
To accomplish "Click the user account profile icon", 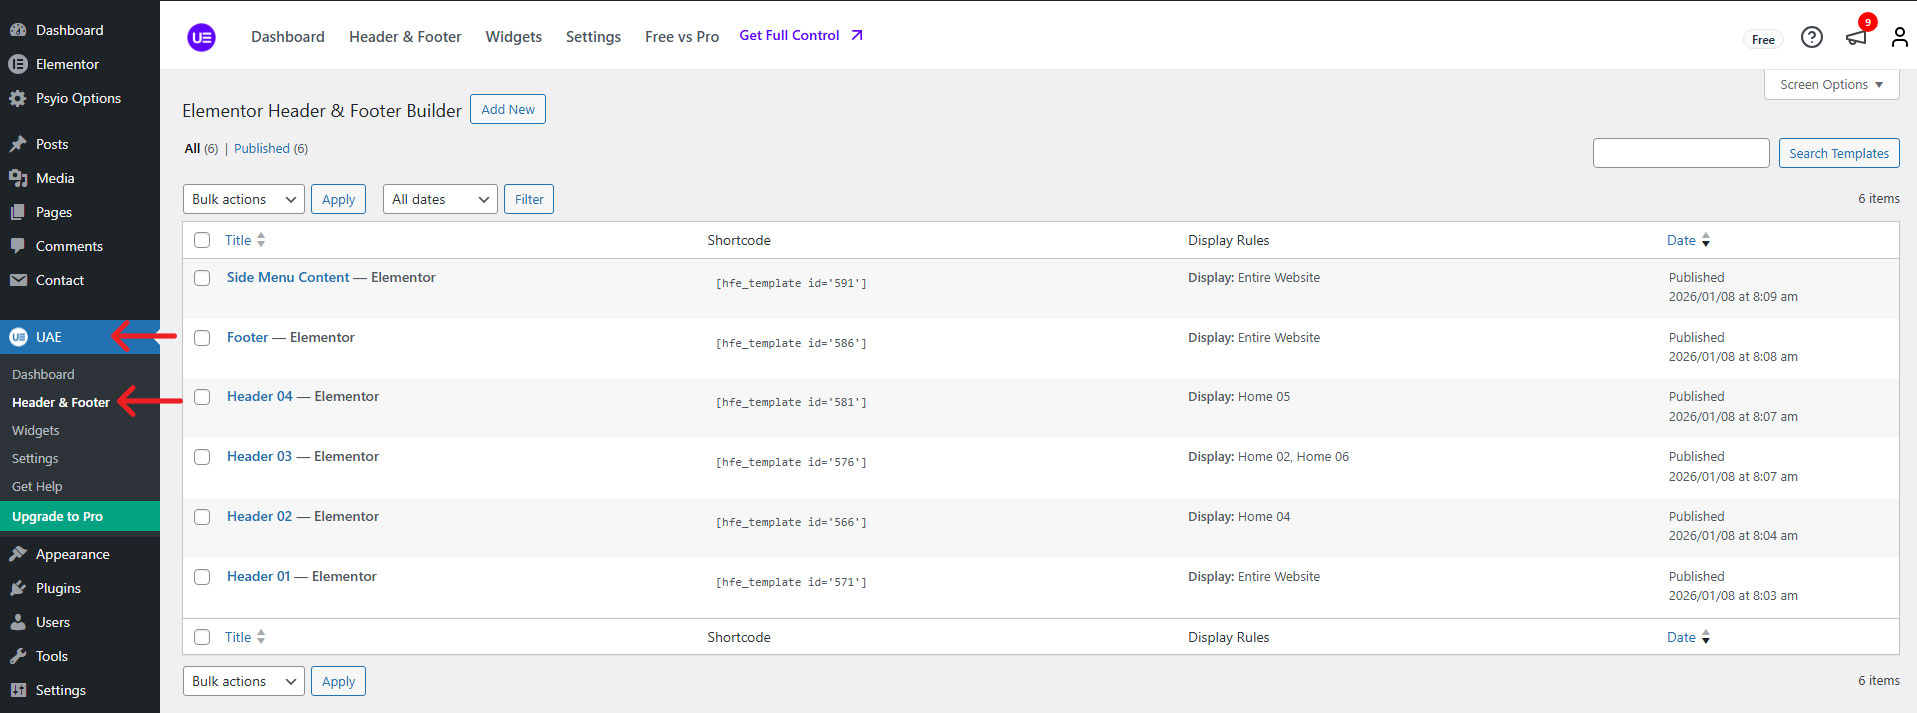I will click(x=1899, y=38).
